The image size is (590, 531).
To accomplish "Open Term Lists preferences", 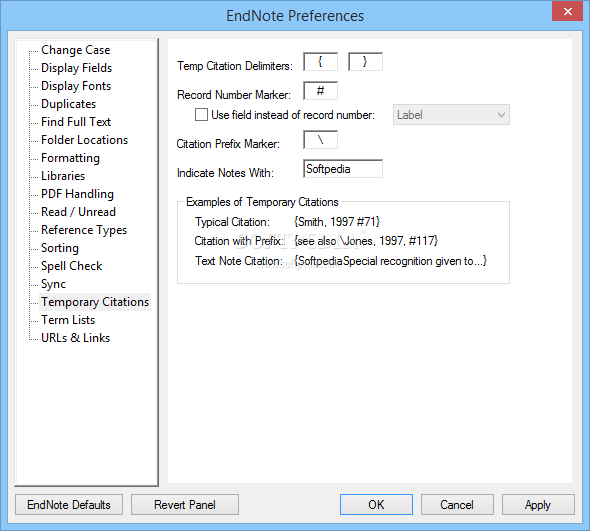I will pyautogui.click(x=68, y=320).
